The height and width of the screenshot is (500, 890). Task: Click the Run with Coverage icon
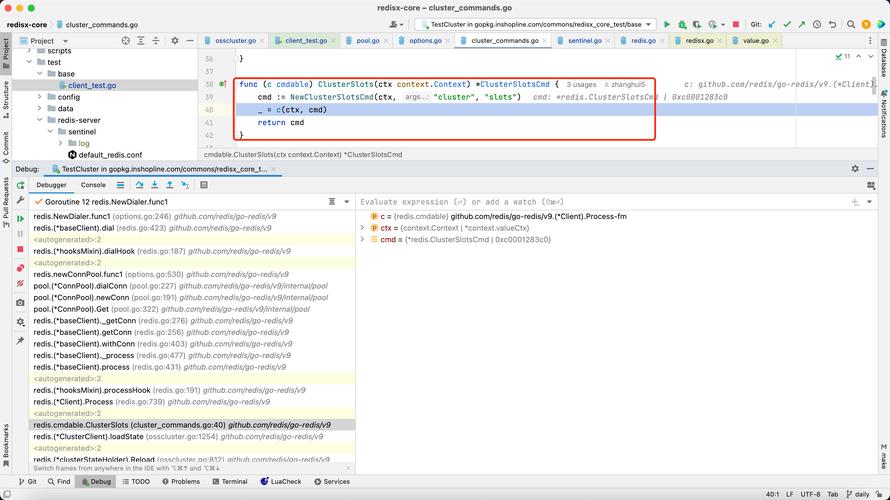[x=697, y=24]
